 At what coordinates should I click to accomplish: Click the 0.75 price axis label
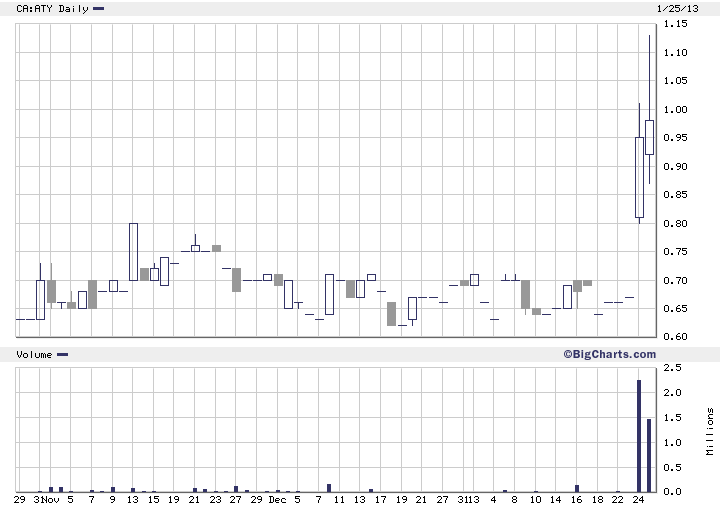click(x=675, y=251)
